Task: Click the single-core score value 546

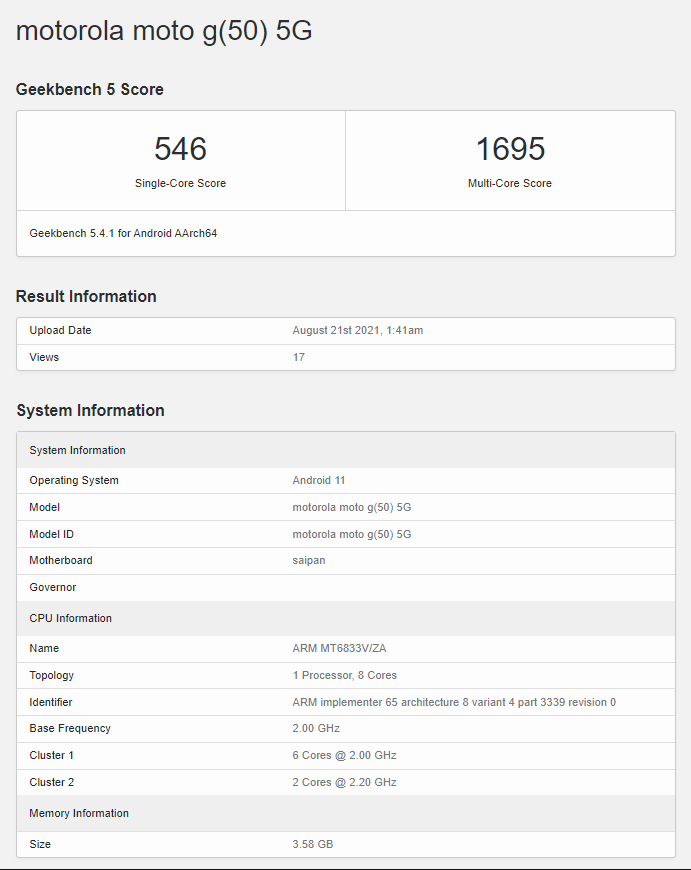Action: [180, 149]
